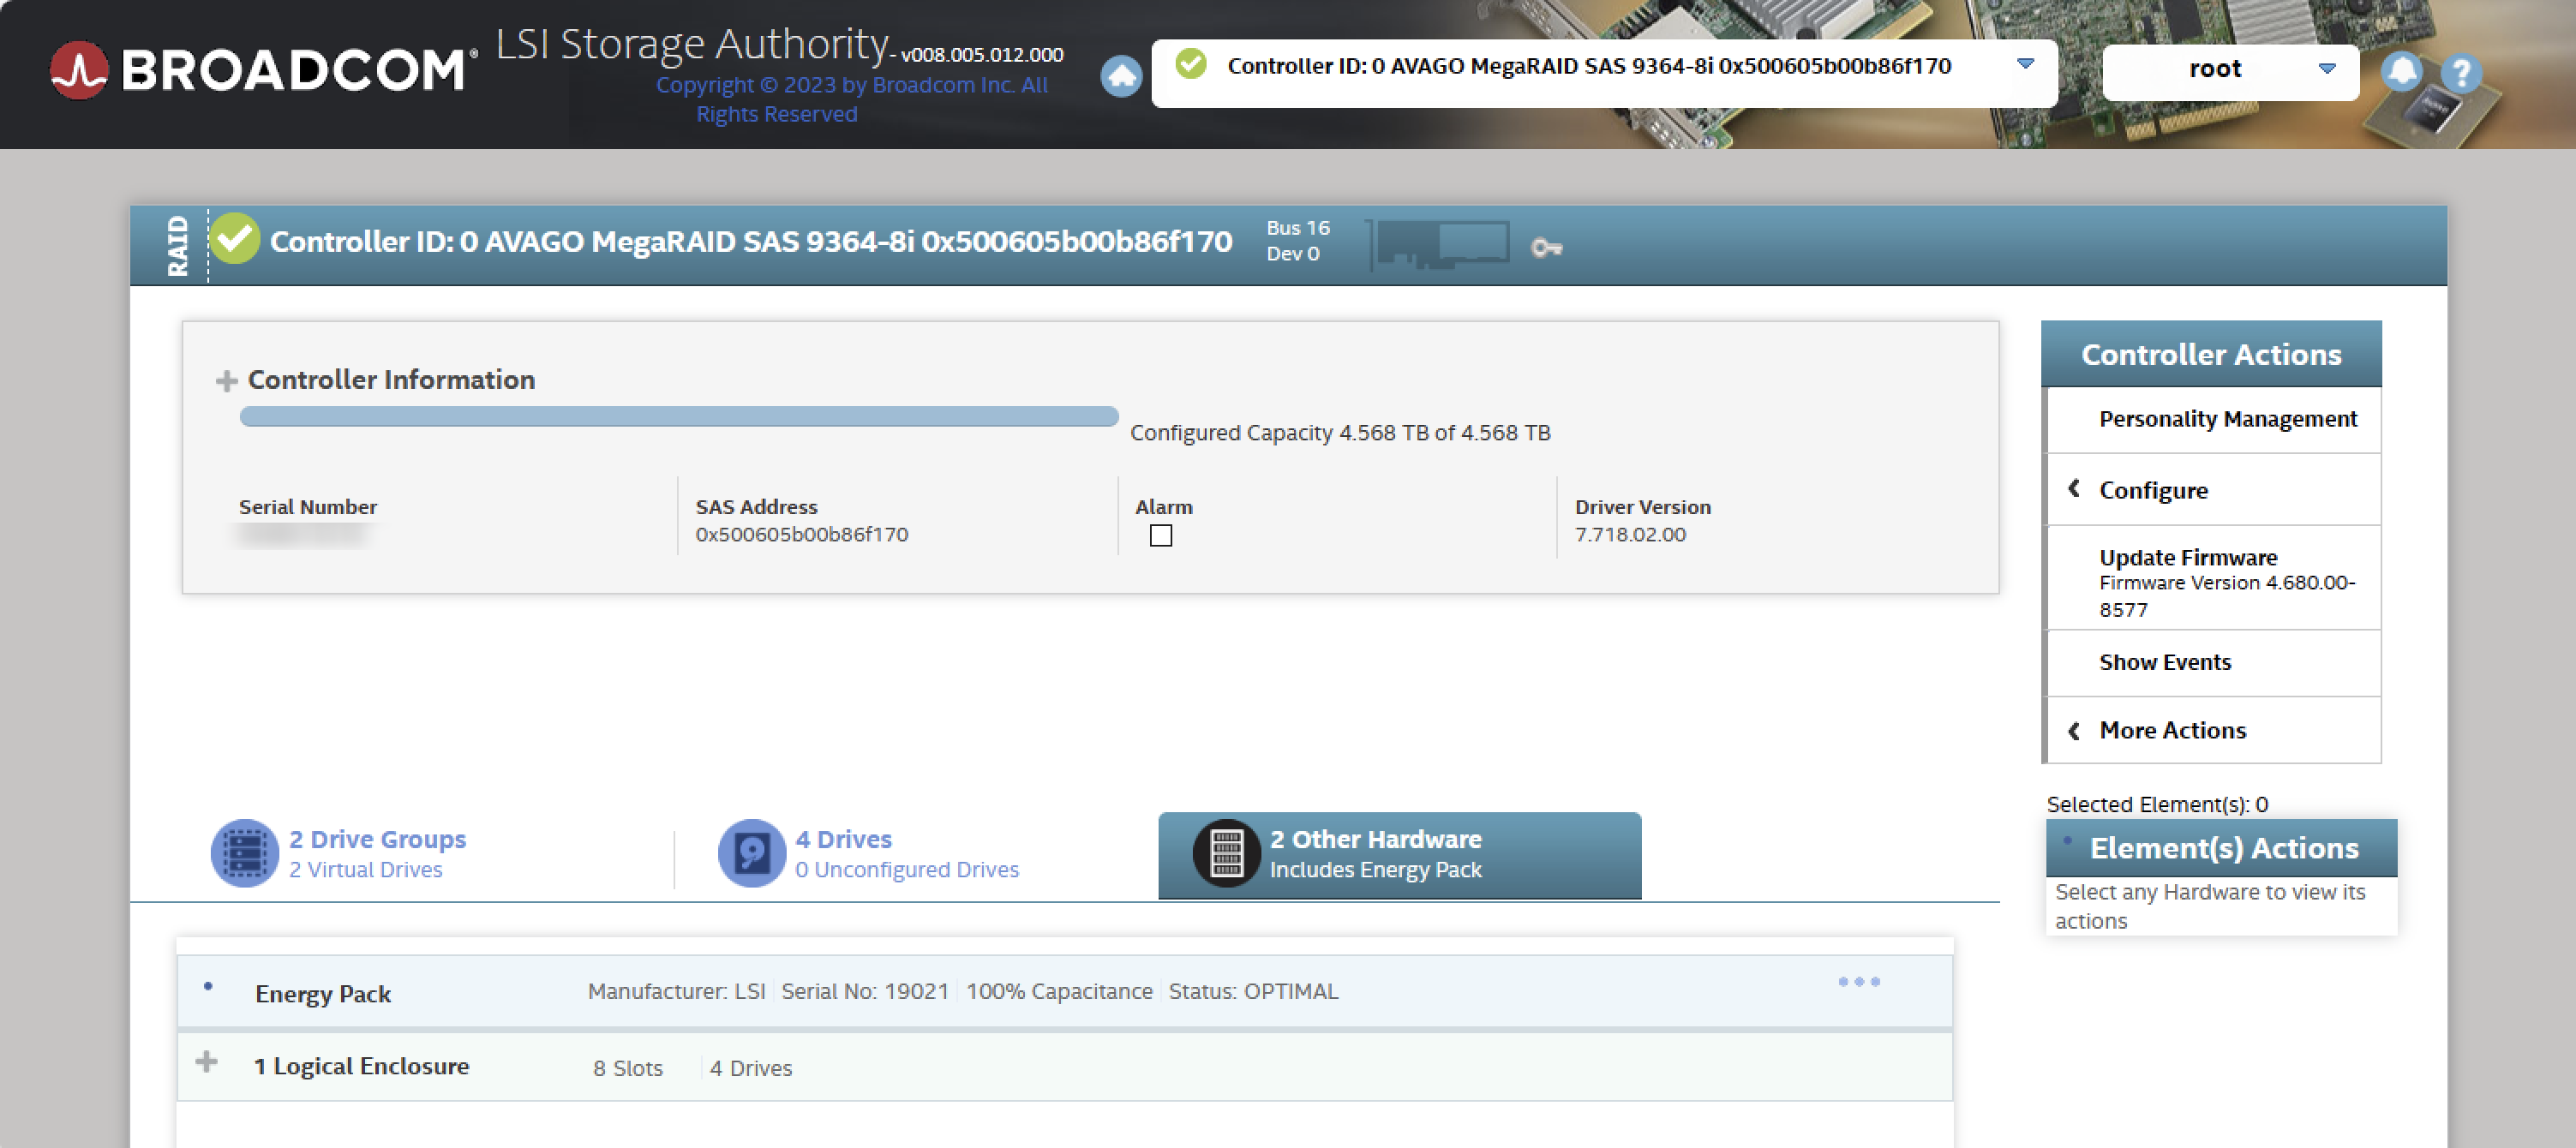
Task: Click the SAS Address value 0x500605b00b86f170
Action: (801, 534)
